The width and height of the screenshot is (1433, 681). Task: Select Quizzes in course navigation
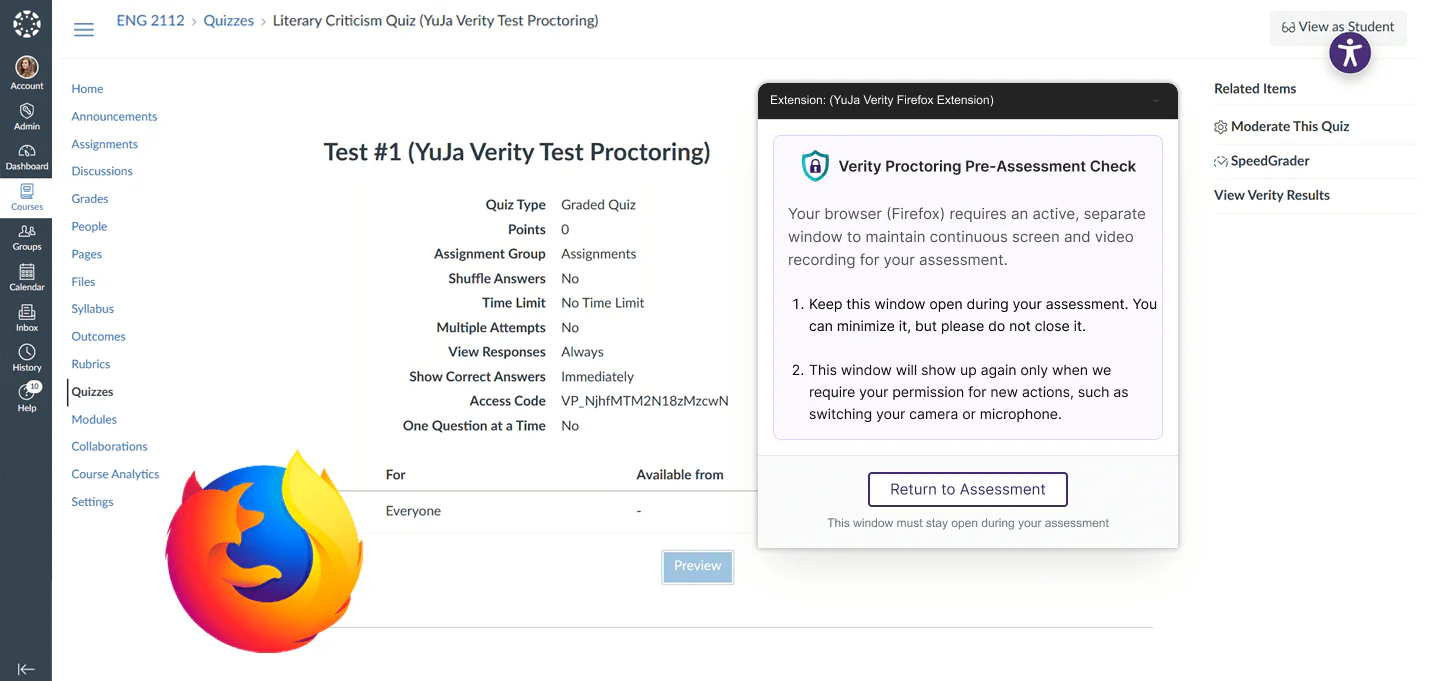92,392
